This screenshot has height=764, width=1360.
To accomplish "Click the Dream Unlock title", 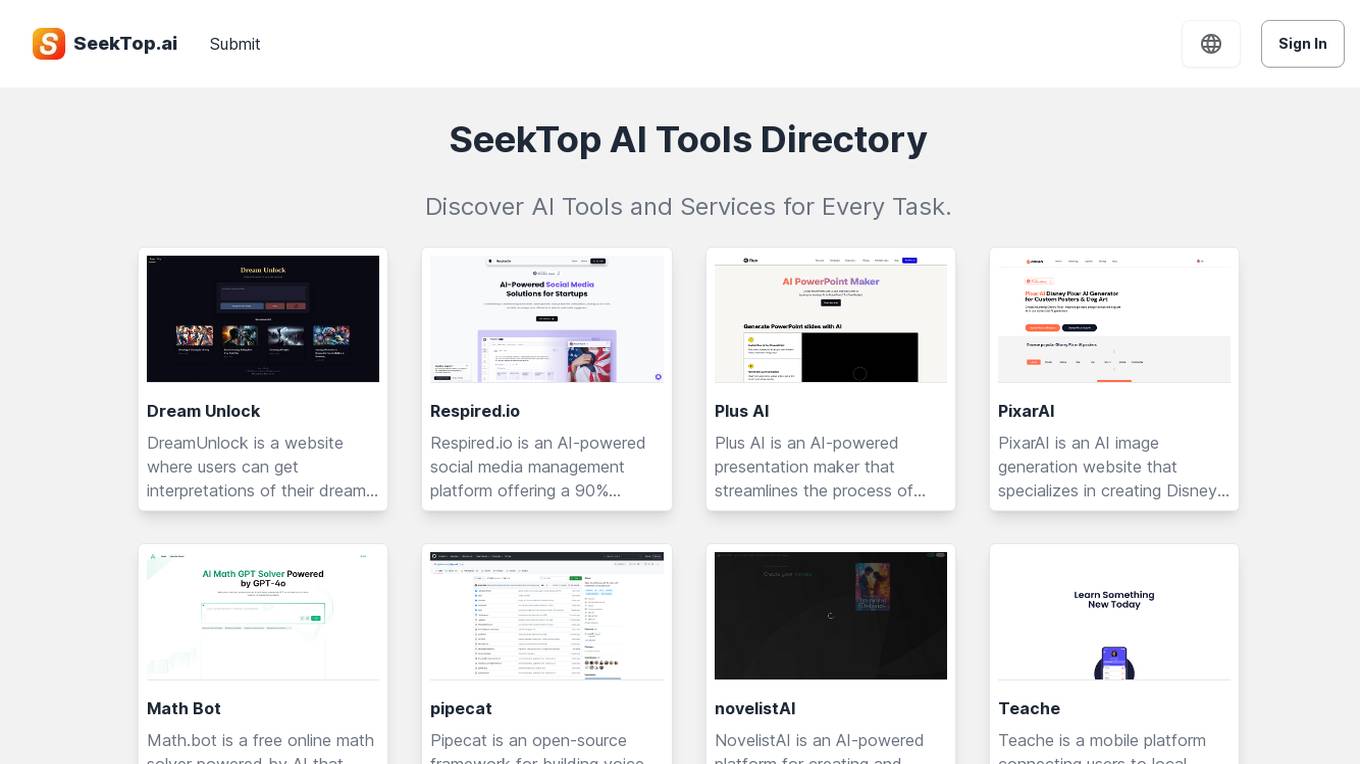I will [203, 411].
